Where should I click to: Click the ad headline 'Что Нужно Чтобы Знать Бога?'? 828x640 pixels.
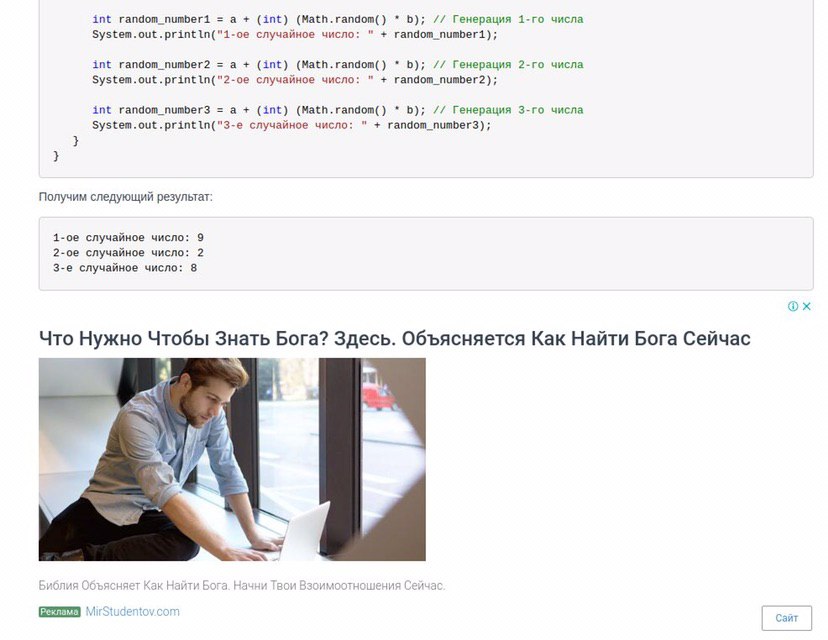click(394, 338)
